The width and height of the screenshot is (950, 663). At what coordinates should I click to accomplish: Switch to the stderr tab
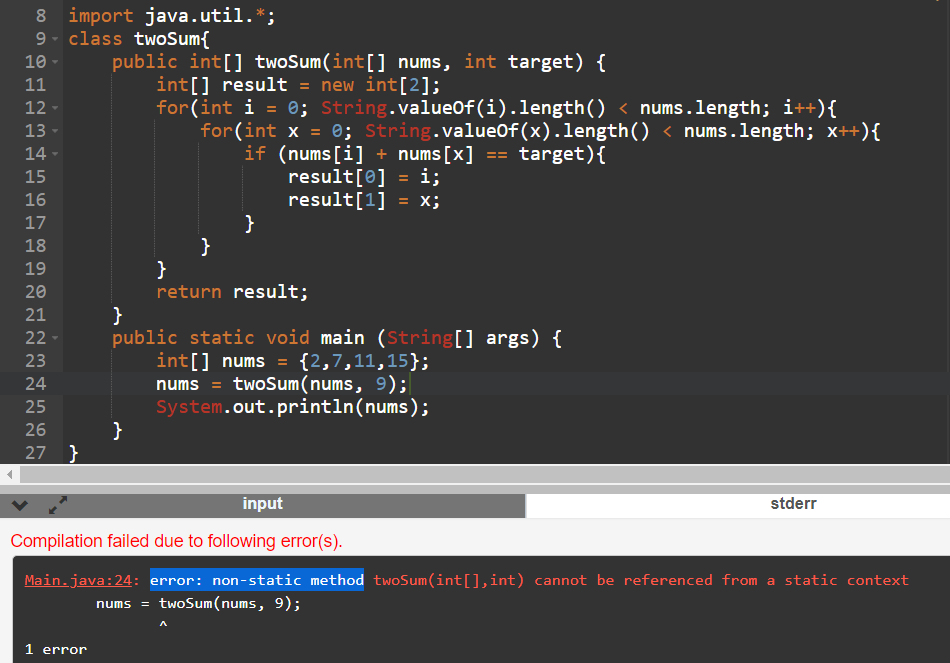tap(793, 504)
